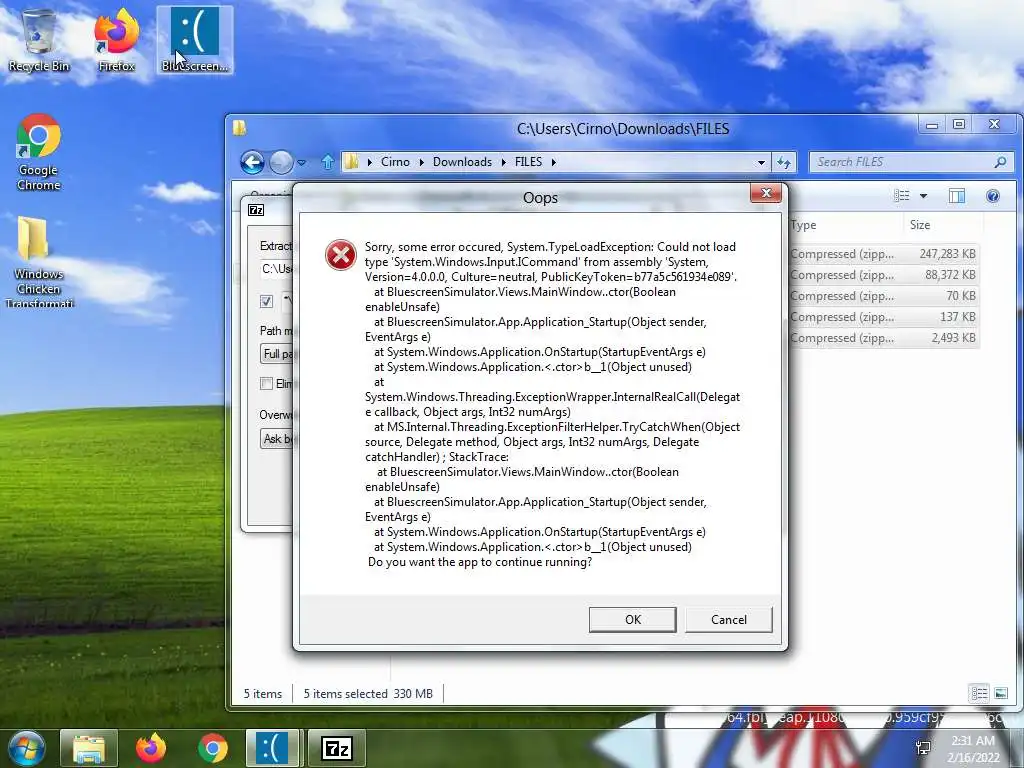Open the Windows Chicken Transformation folder

tap(39, 261)
